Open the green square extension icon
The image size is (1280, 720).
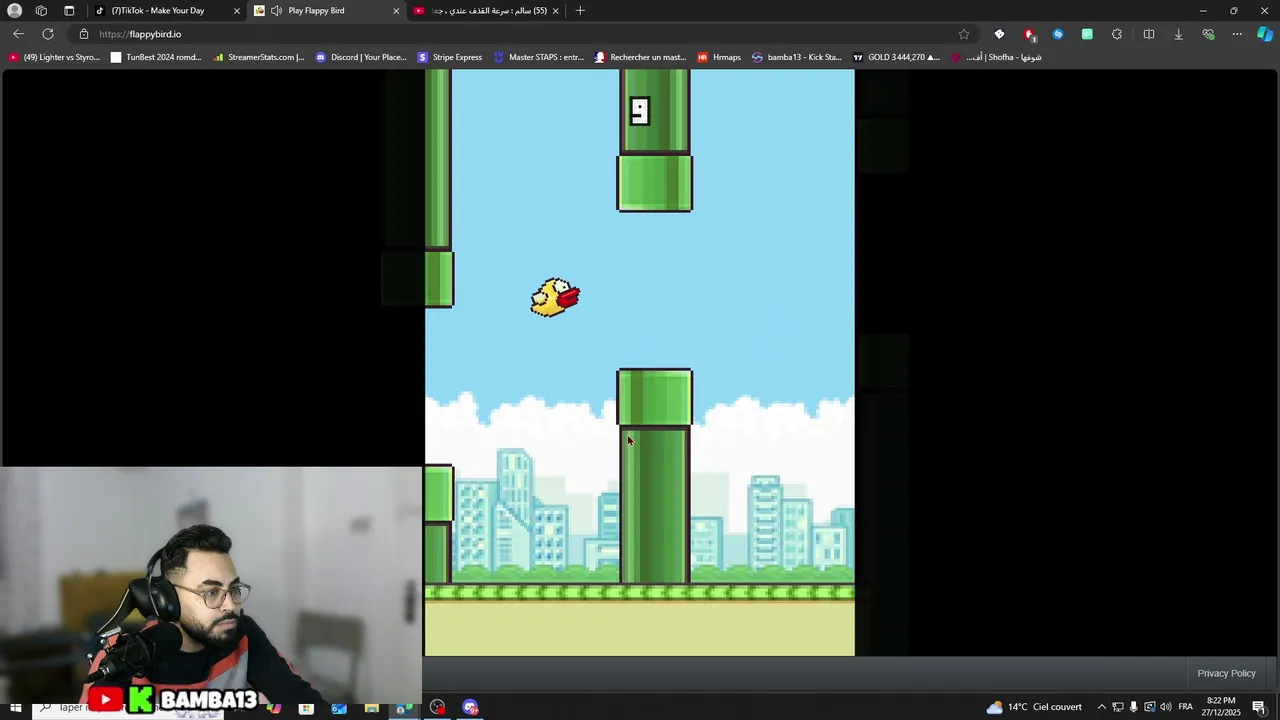coord(1087,34)
